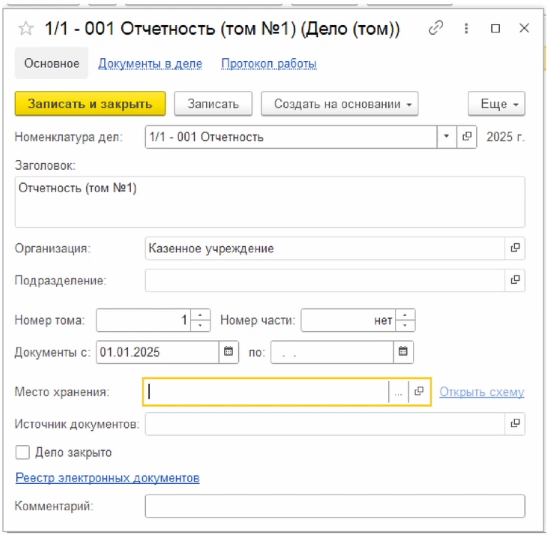Open the Организация record with its open icon

click(515, 248)
